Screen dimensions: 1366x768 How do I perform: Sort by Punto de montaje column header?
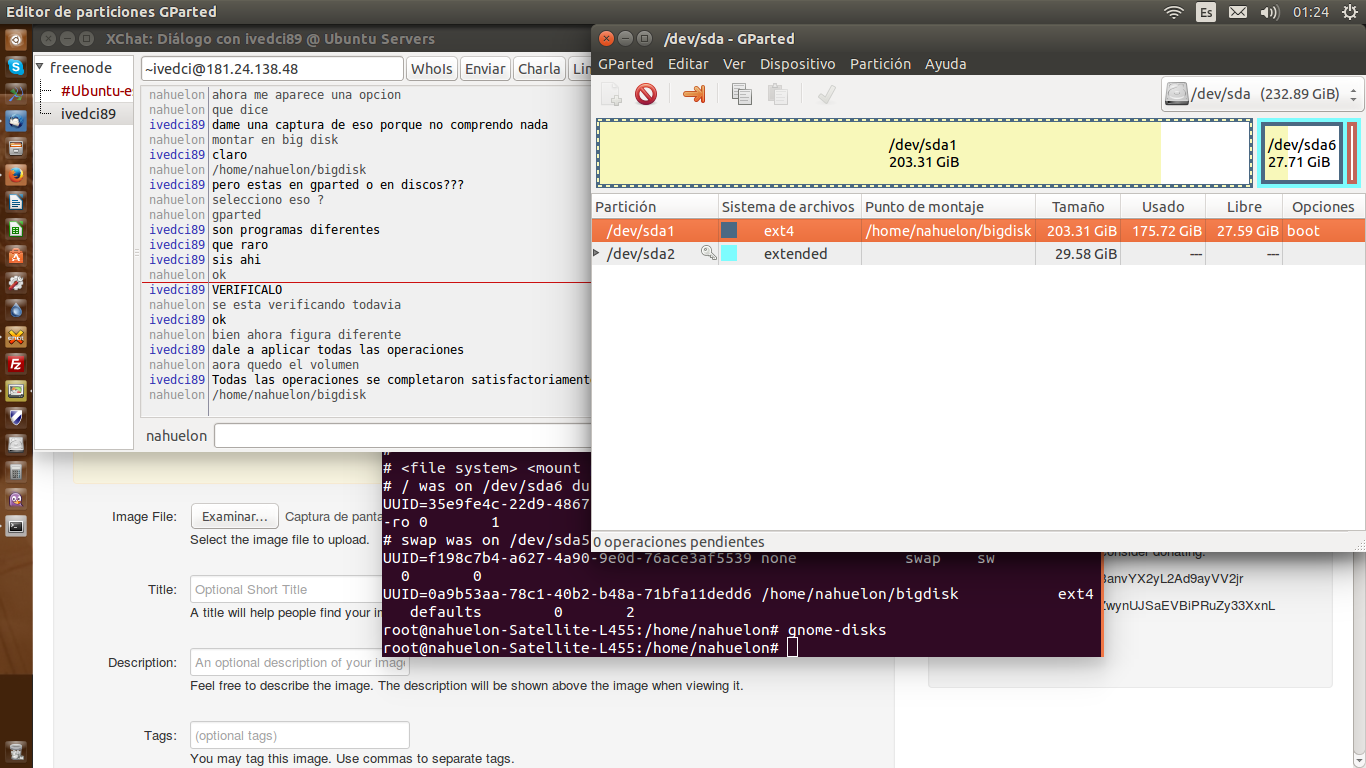tap(947, 207)
